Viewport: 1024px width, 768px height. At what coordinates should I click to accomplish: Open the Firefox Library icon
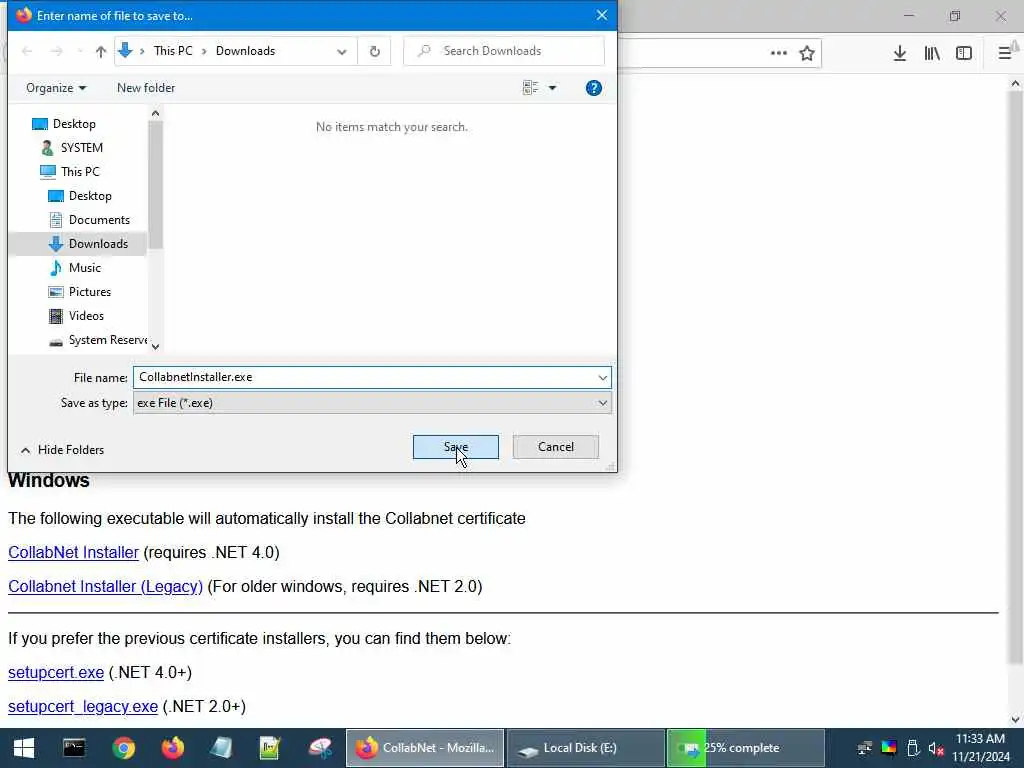click(932, 53)
